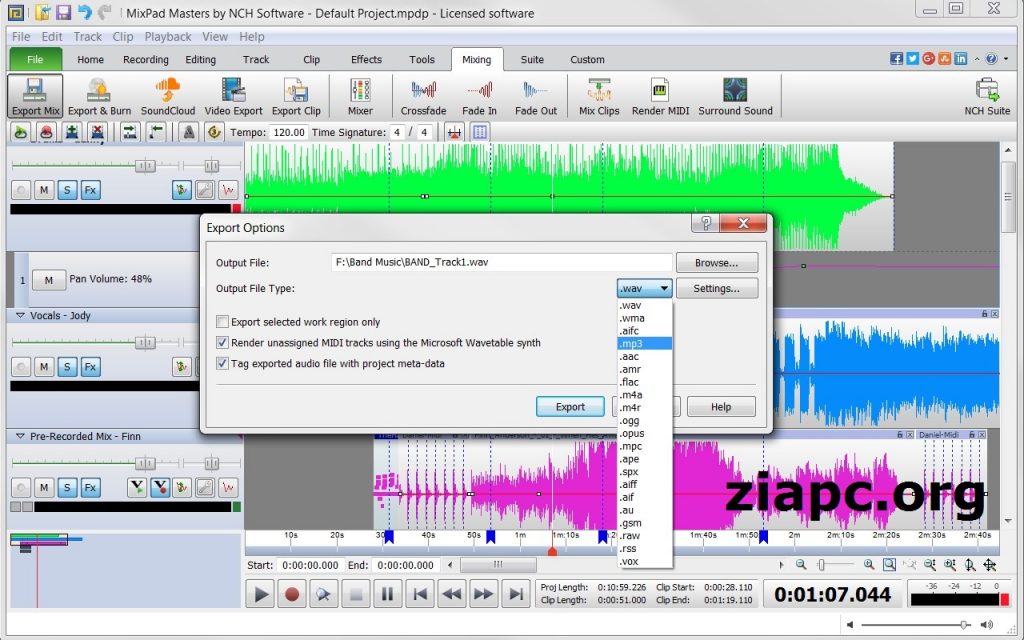The height and width of the screenshot is (640, 1024).
Task: Open the NCH Suite icon
Action: pyautogui.click(x=987, y=96)
